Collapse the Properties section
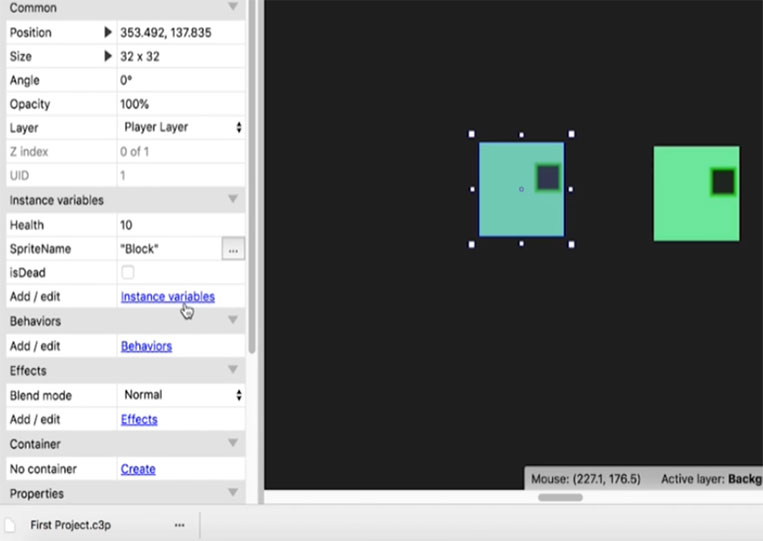 click(233, 492)
